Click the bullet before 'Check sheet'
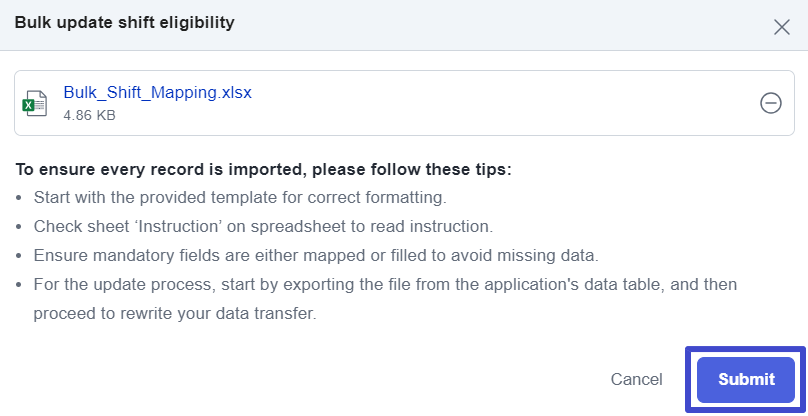The width and height of the screenshot is (808, 416). click(x=19, y=227)
